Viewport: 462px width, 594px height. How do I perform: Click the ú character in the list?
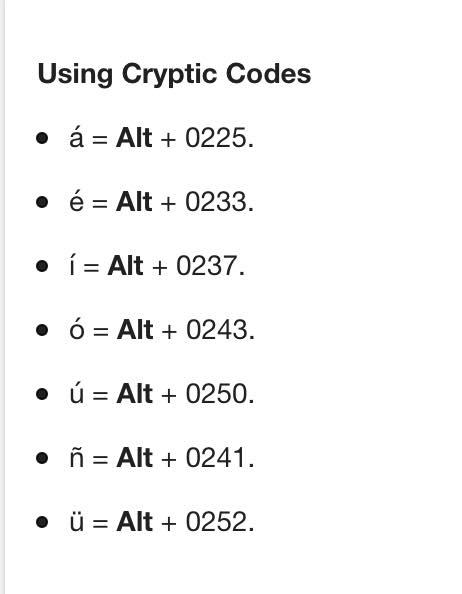click(76, 392)
